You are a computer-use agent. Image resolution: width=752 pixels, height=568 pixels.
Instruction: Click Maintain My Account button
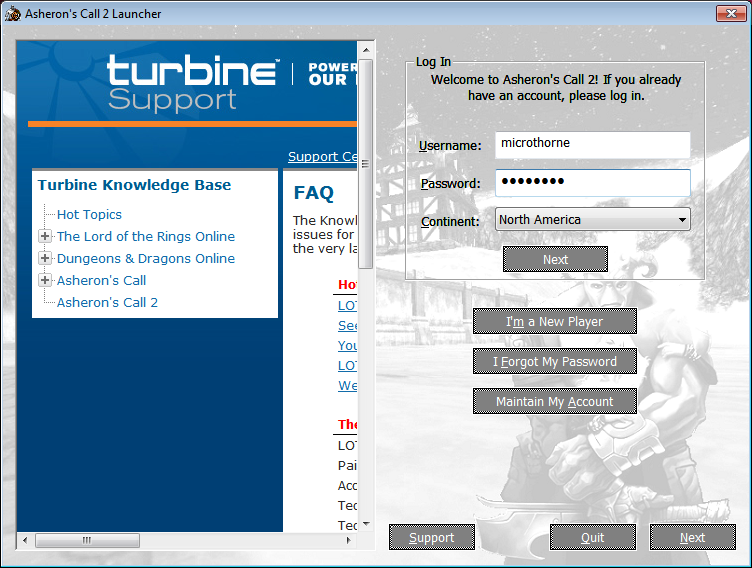(555, 401)
